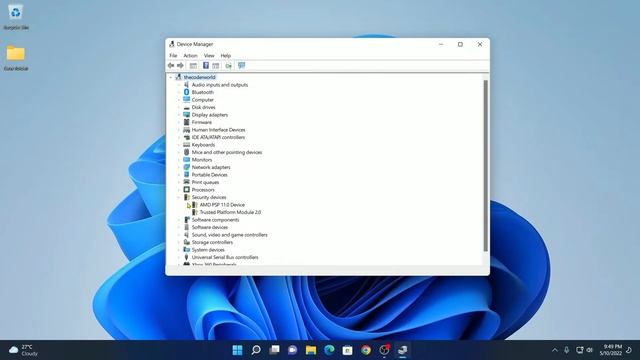Click the Storage controllers icon
This screenshot has height=360, width=640.
click(x=187, y=242)
